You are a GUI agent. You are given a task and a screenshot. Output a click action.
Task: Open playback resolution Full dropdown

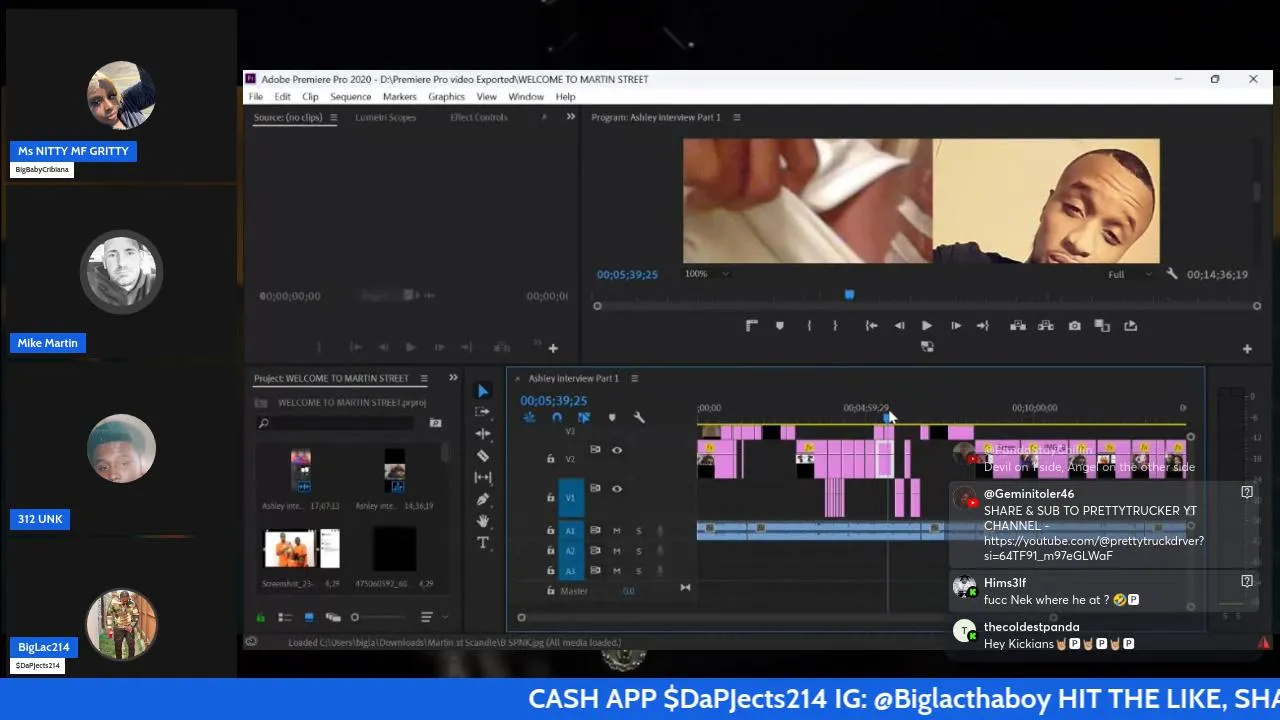pos(1129,275)
